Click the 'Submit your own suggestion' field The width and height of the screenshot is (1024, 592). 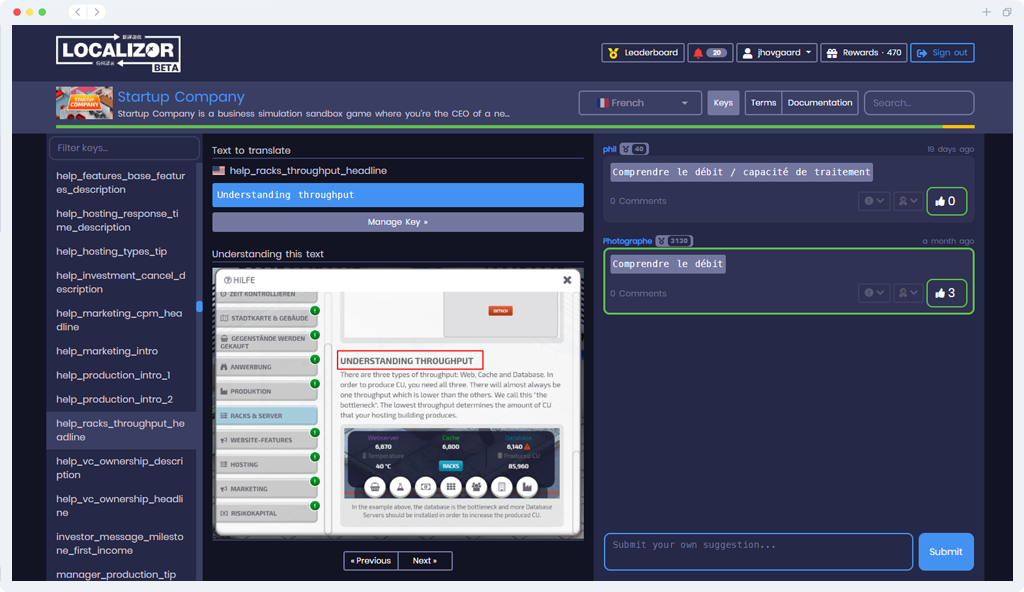tap(757, 551)
